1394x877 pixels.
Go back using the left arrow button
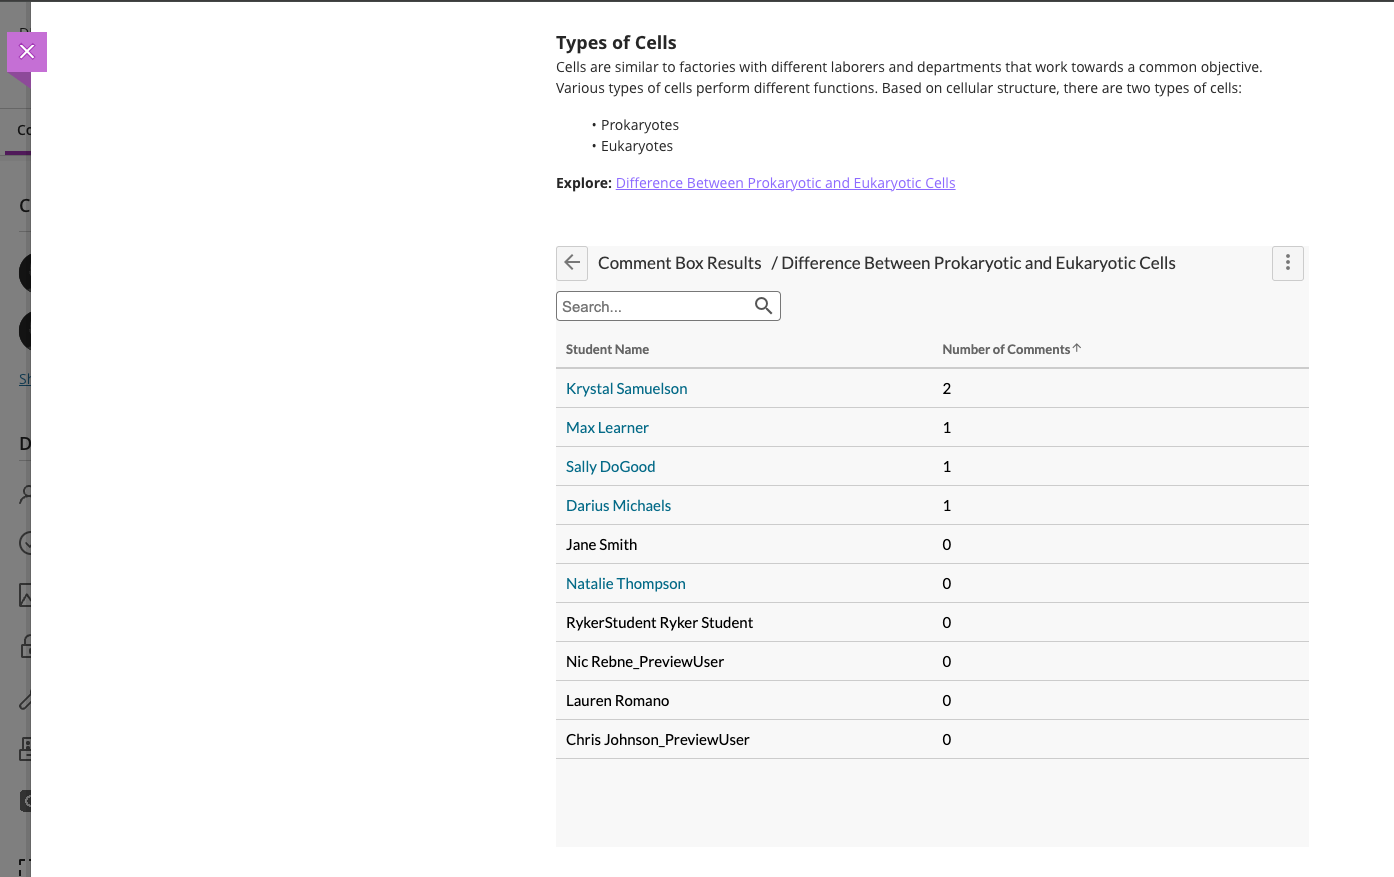pos(572,263)
